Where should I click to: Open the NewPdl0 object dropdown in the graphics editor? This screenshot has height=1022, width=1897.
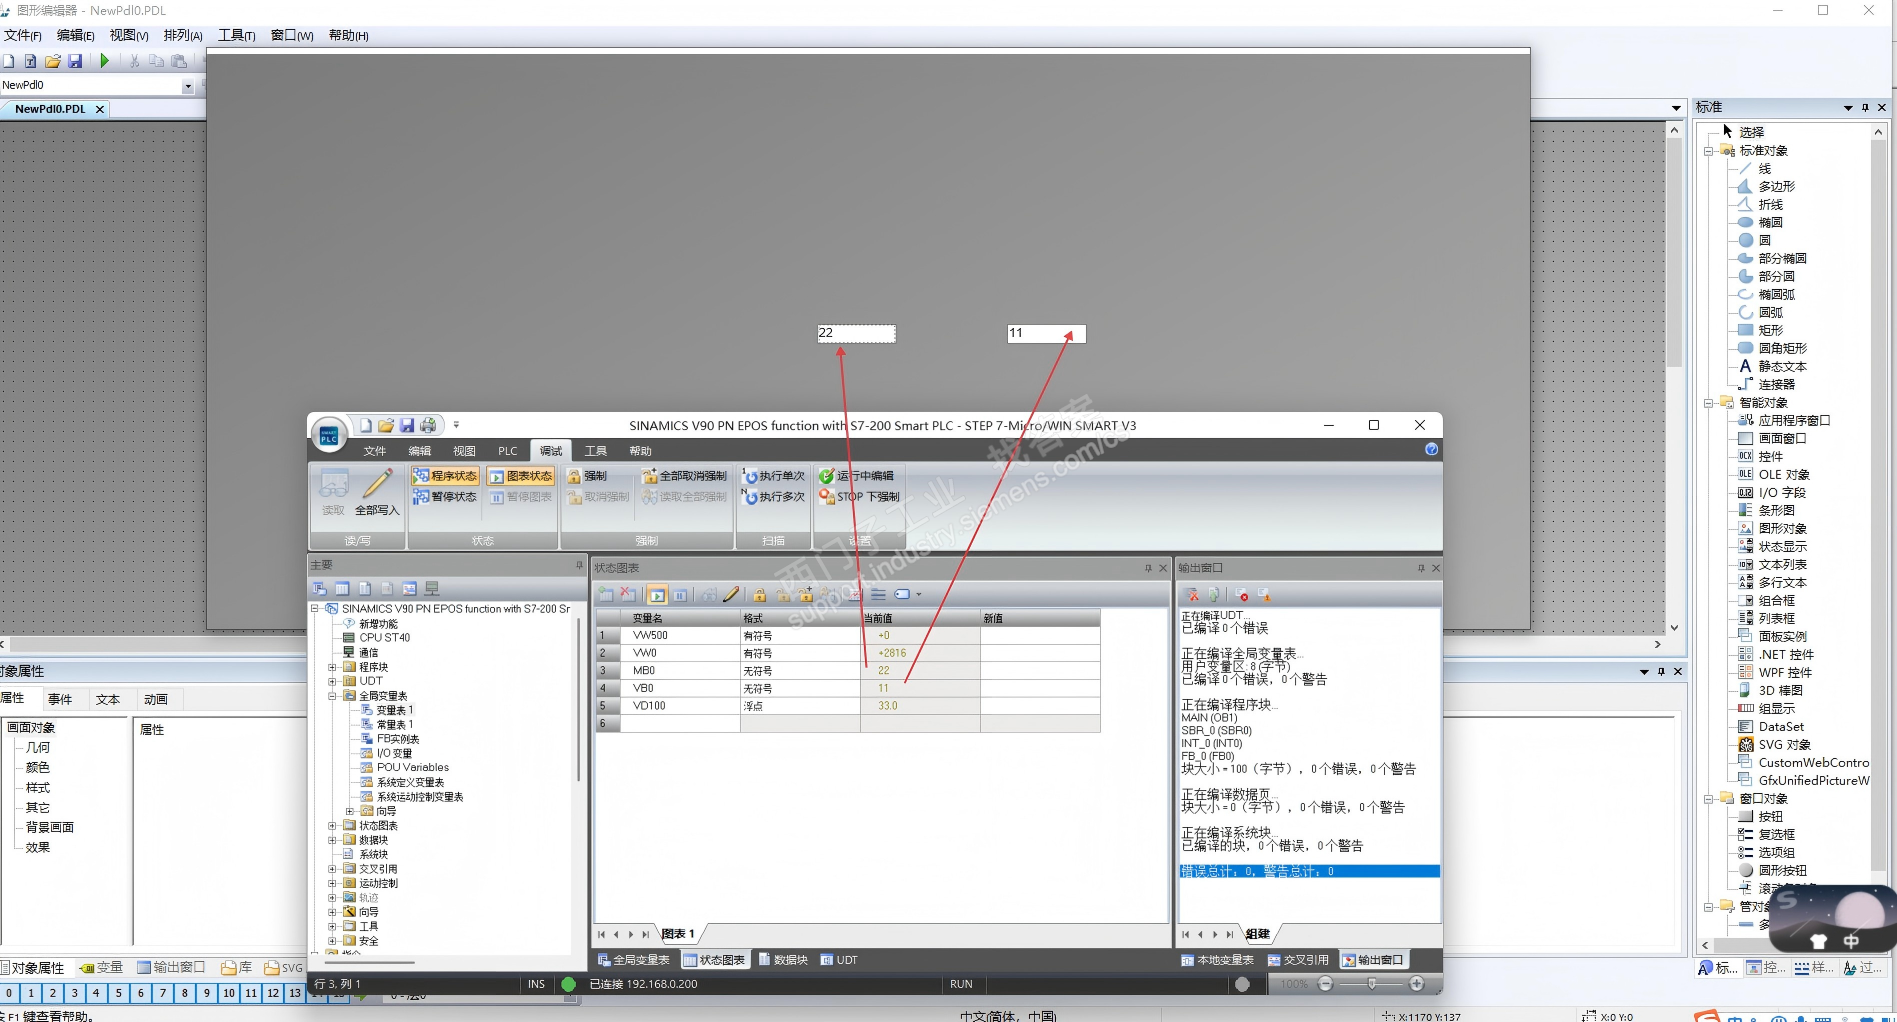point(187,86)
